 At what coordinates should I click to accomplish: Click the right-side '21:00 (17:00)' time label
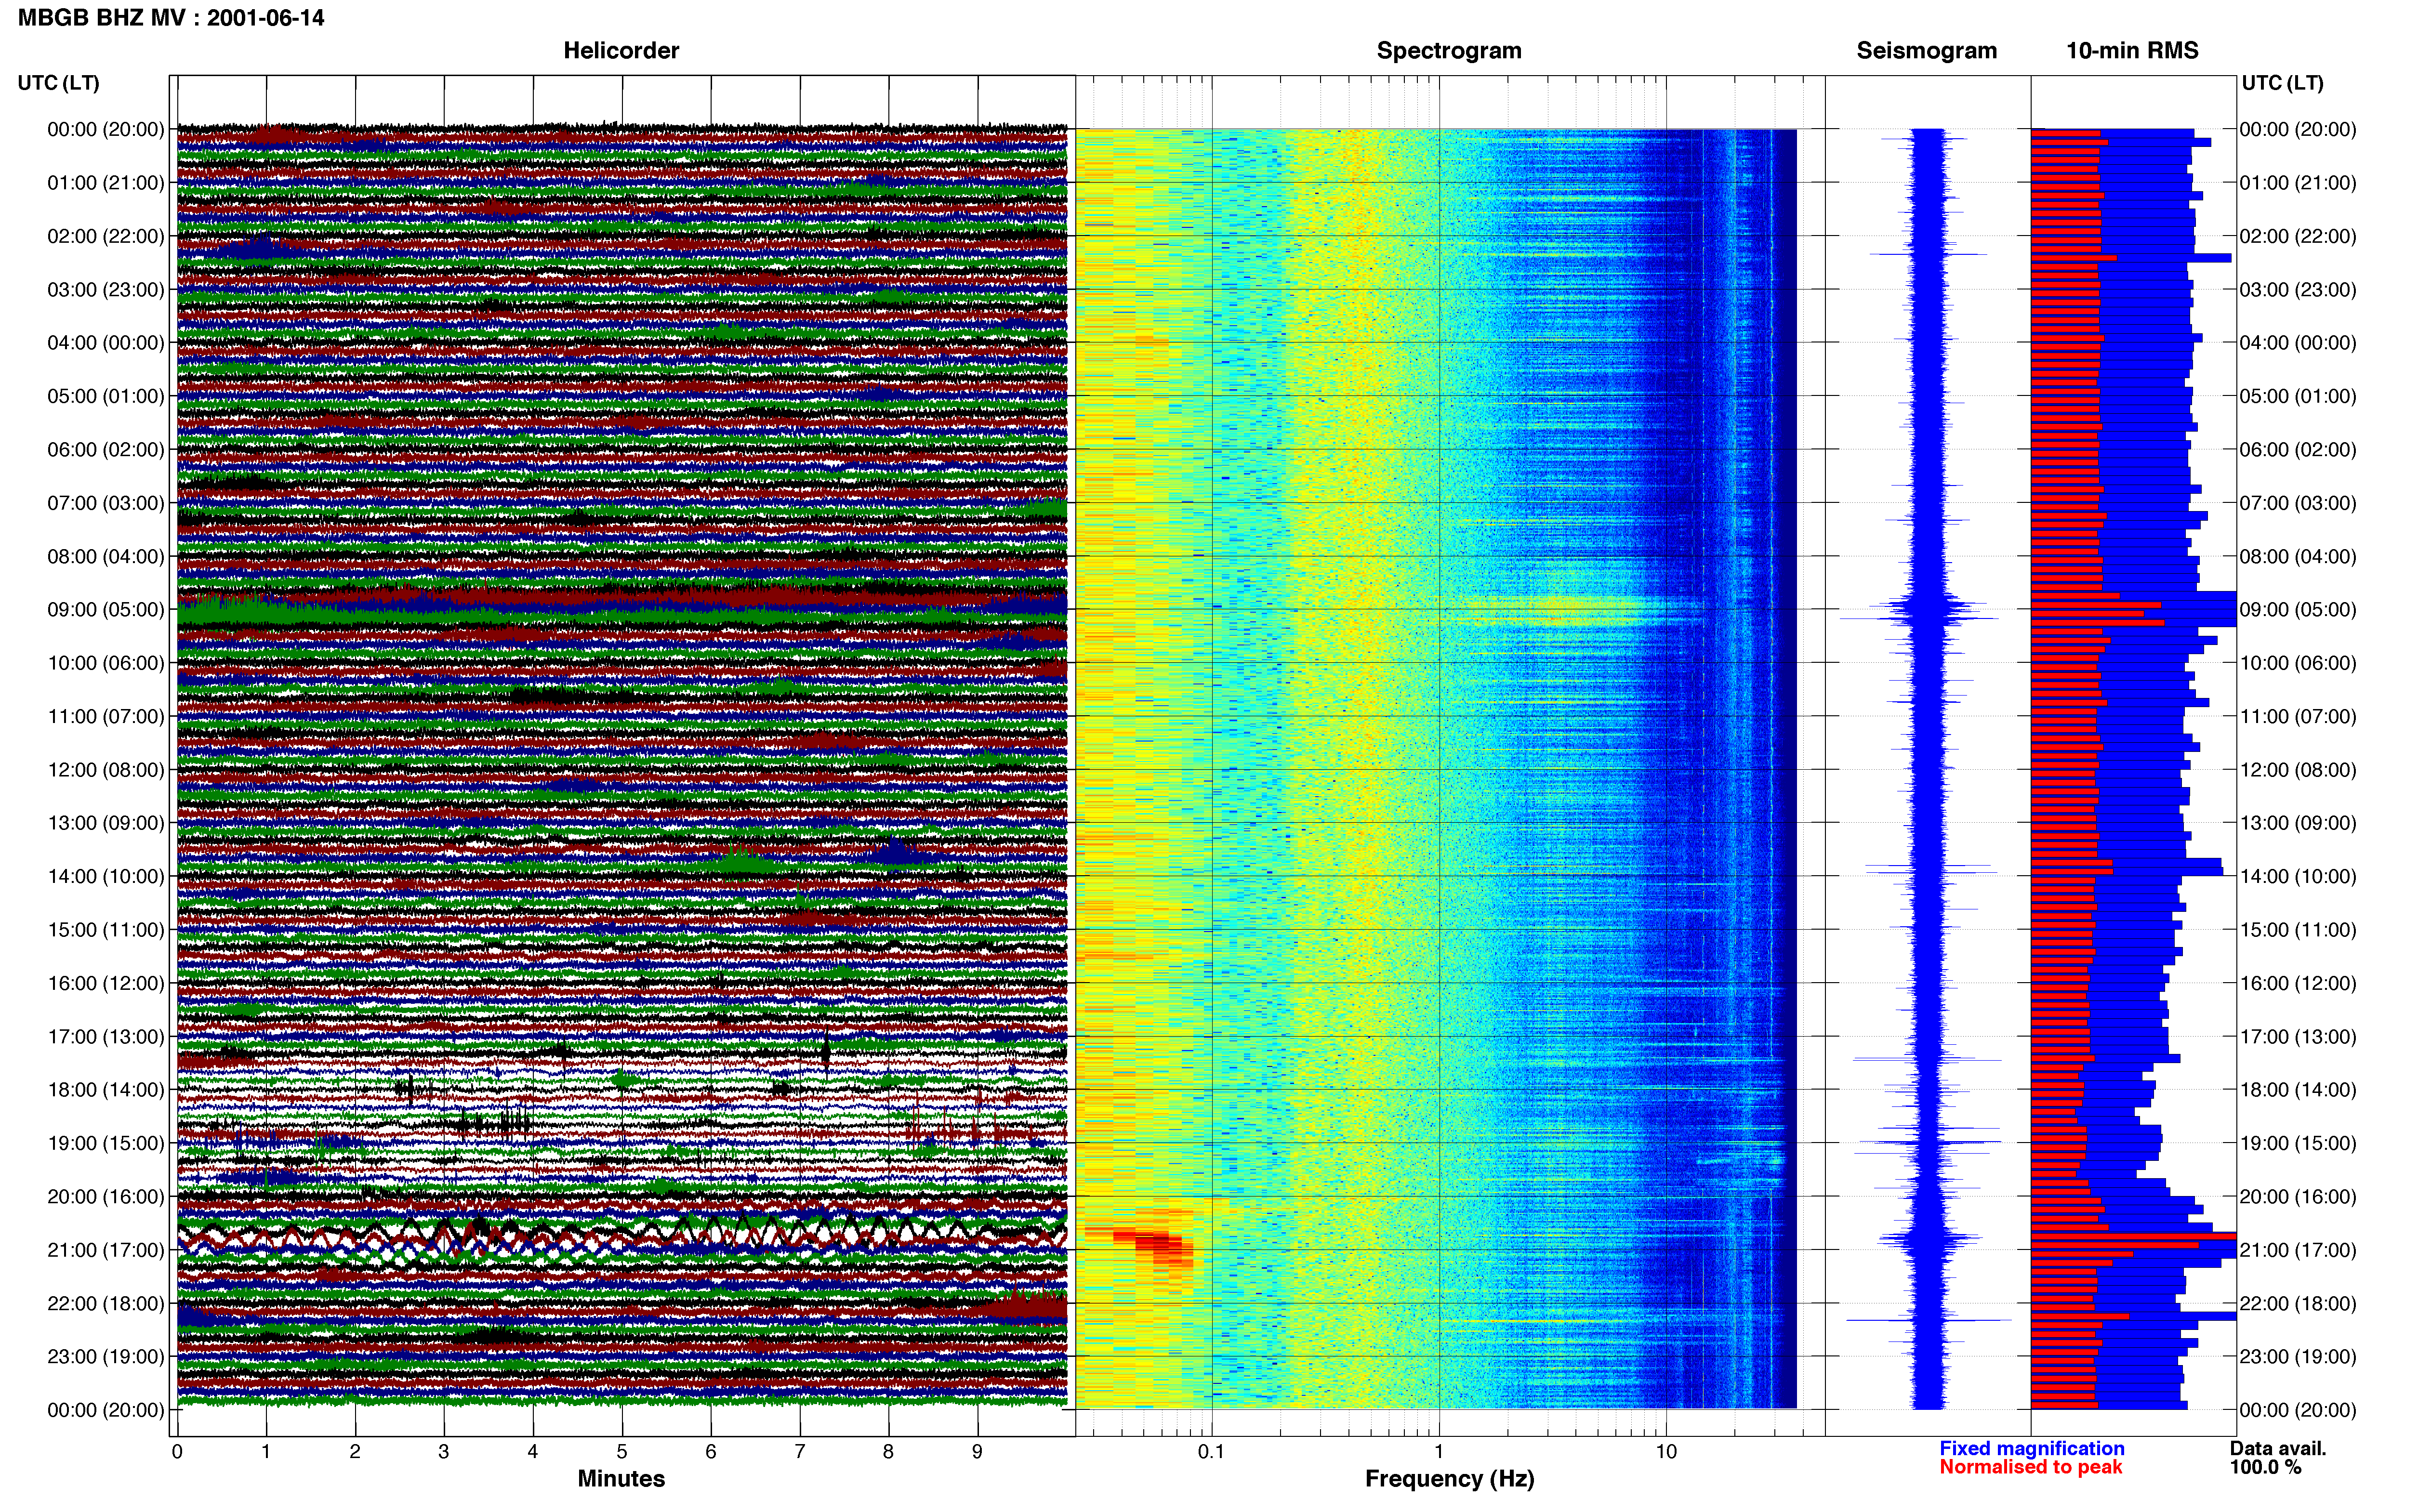(2298, 1250)
